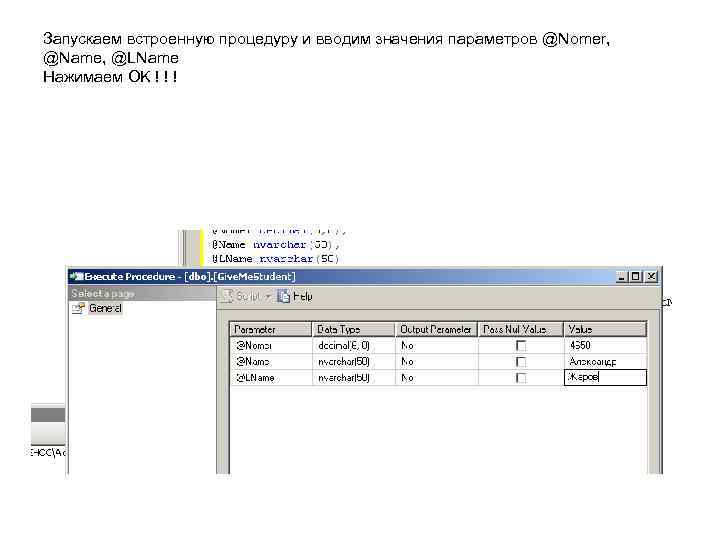Screen dimensions: 720x540
Task: Check Pass Null Value for @LName
Action: tap(521, 378)
